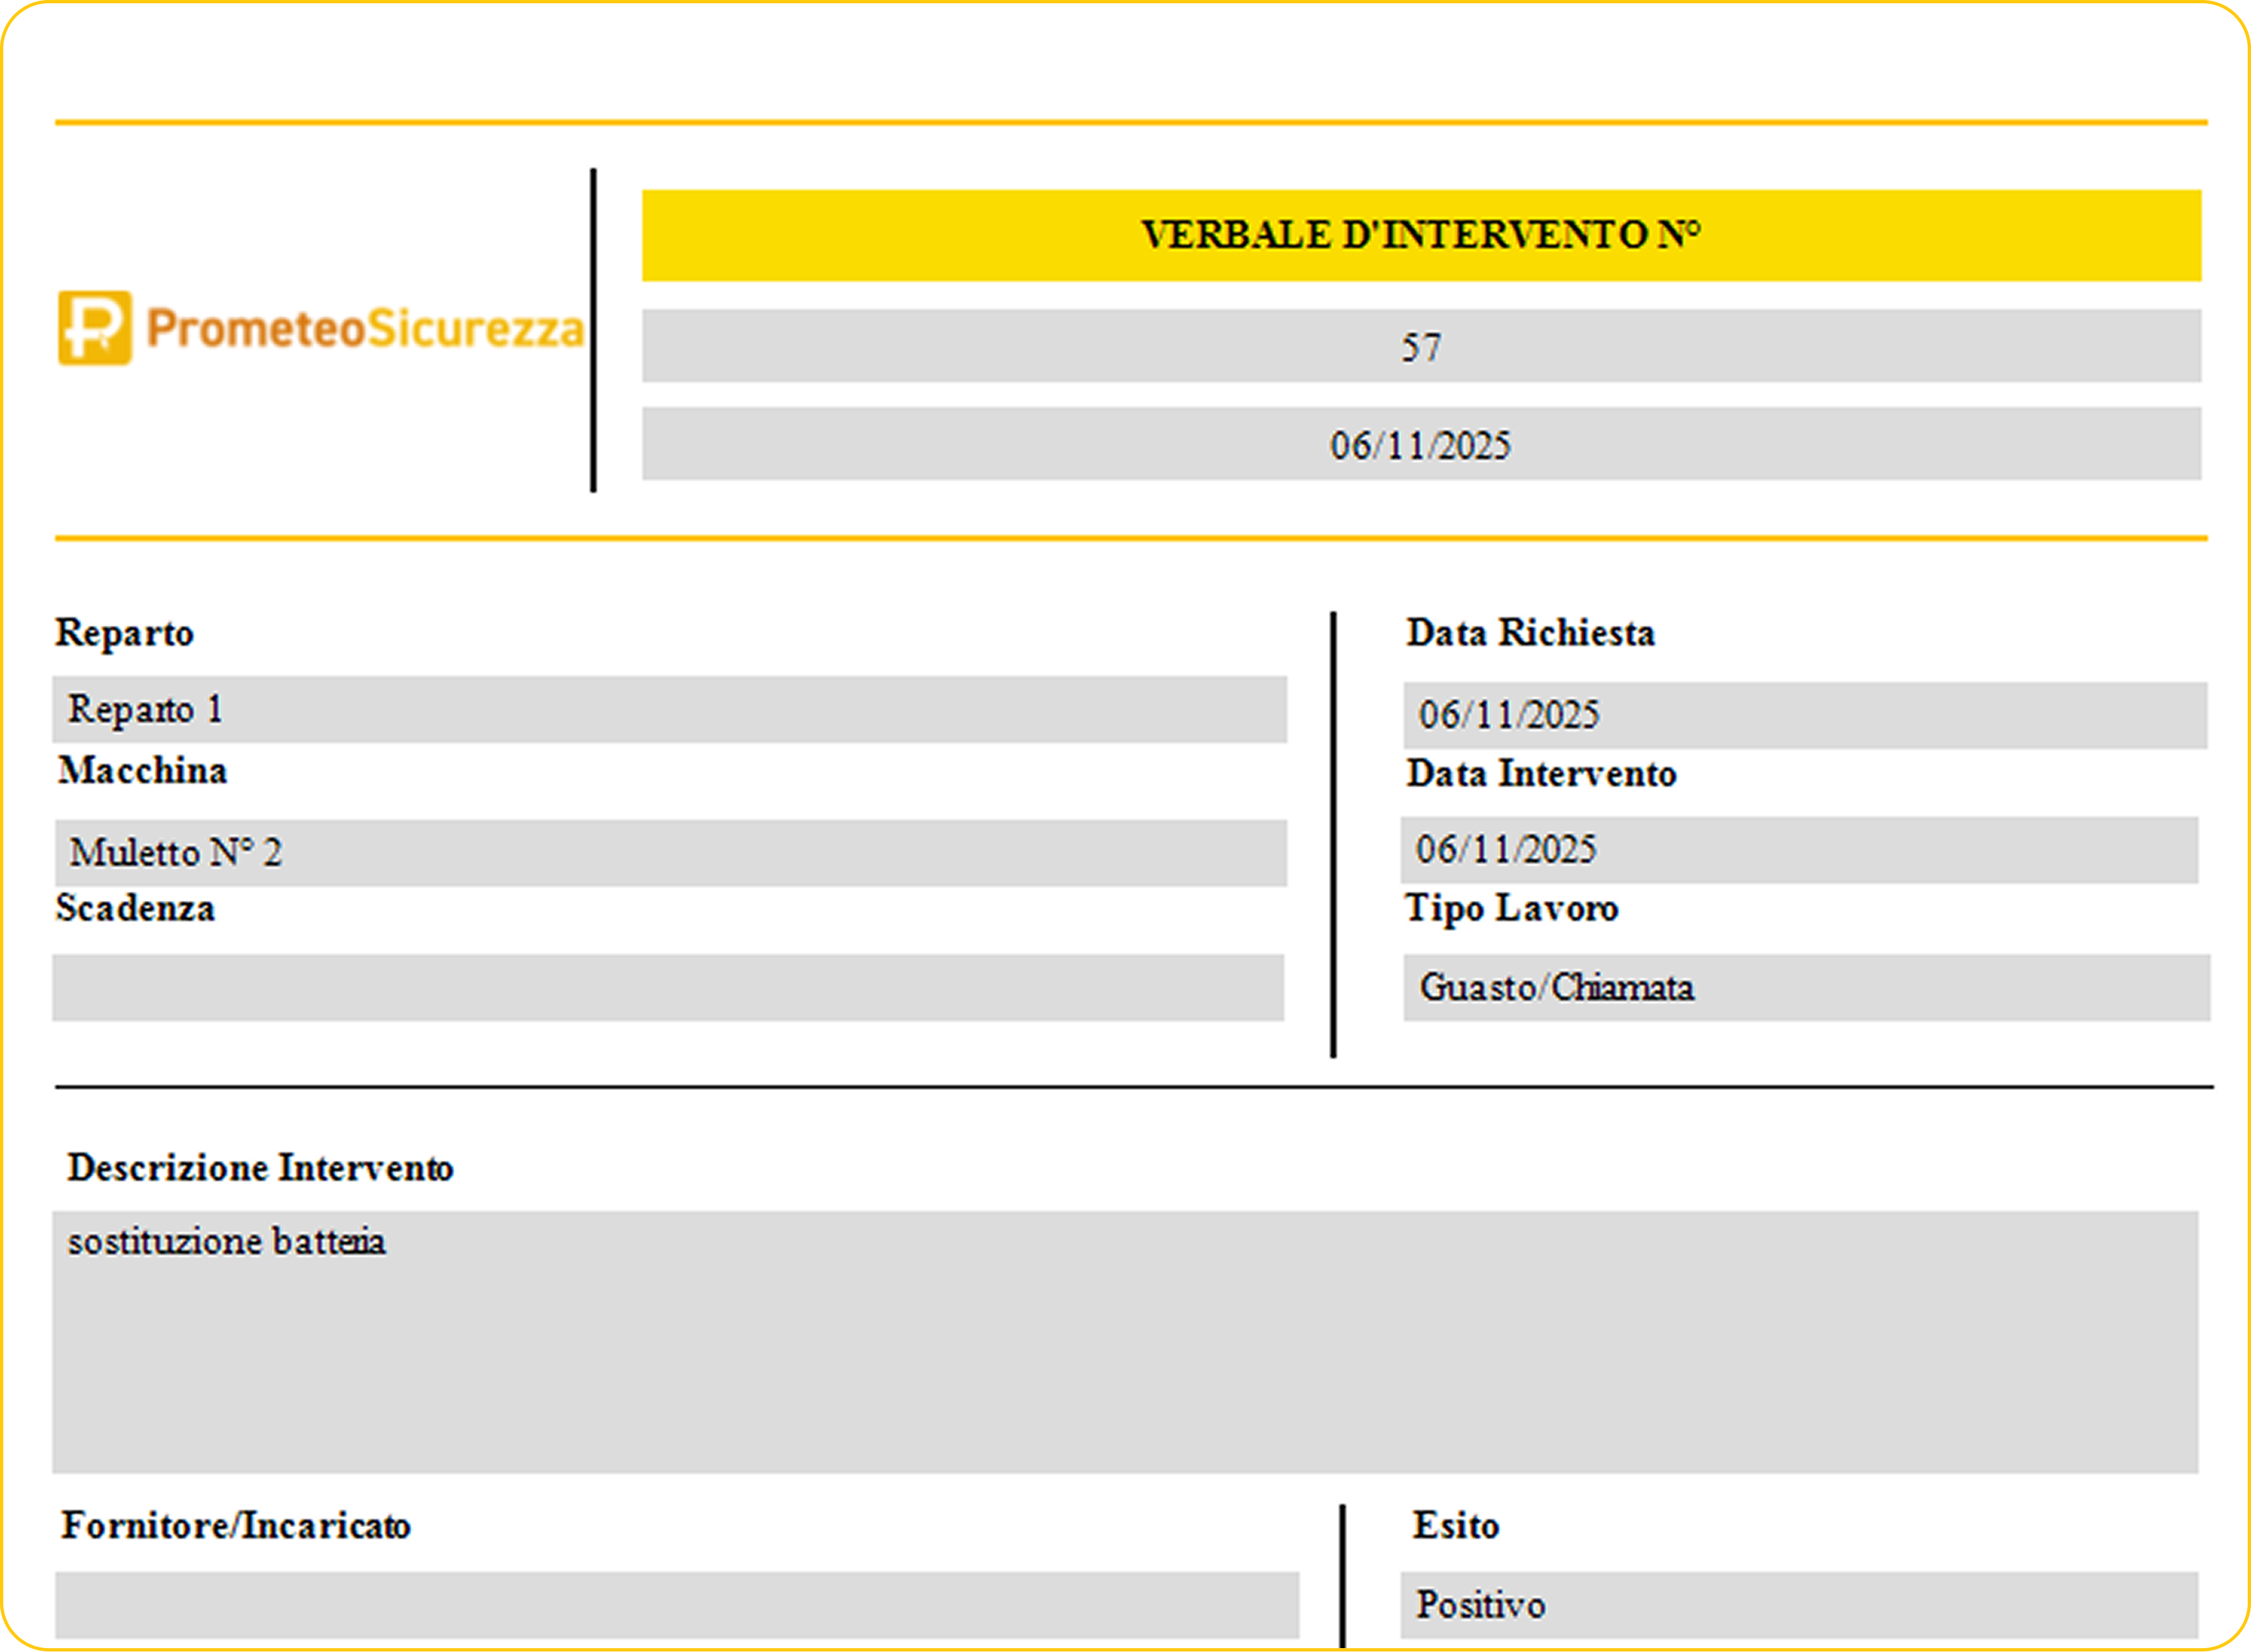Click the Data Richiesta label

coord(1530,633)
